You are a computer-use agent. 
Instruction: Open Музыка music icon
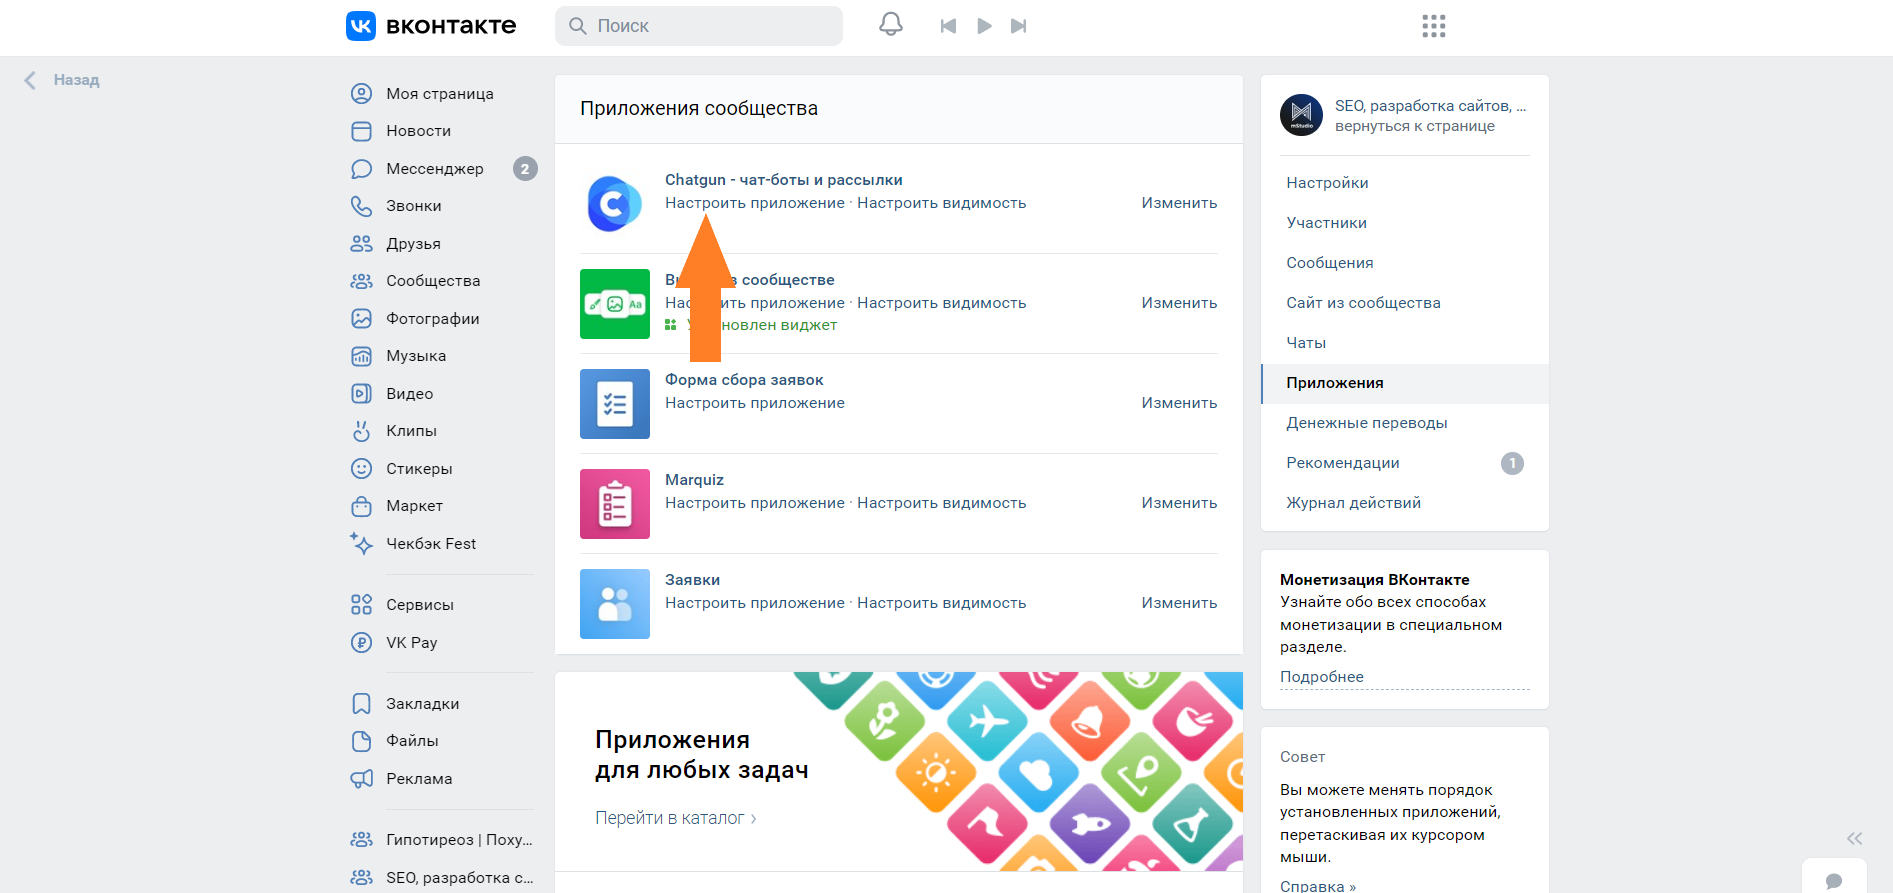pos(361,356)
